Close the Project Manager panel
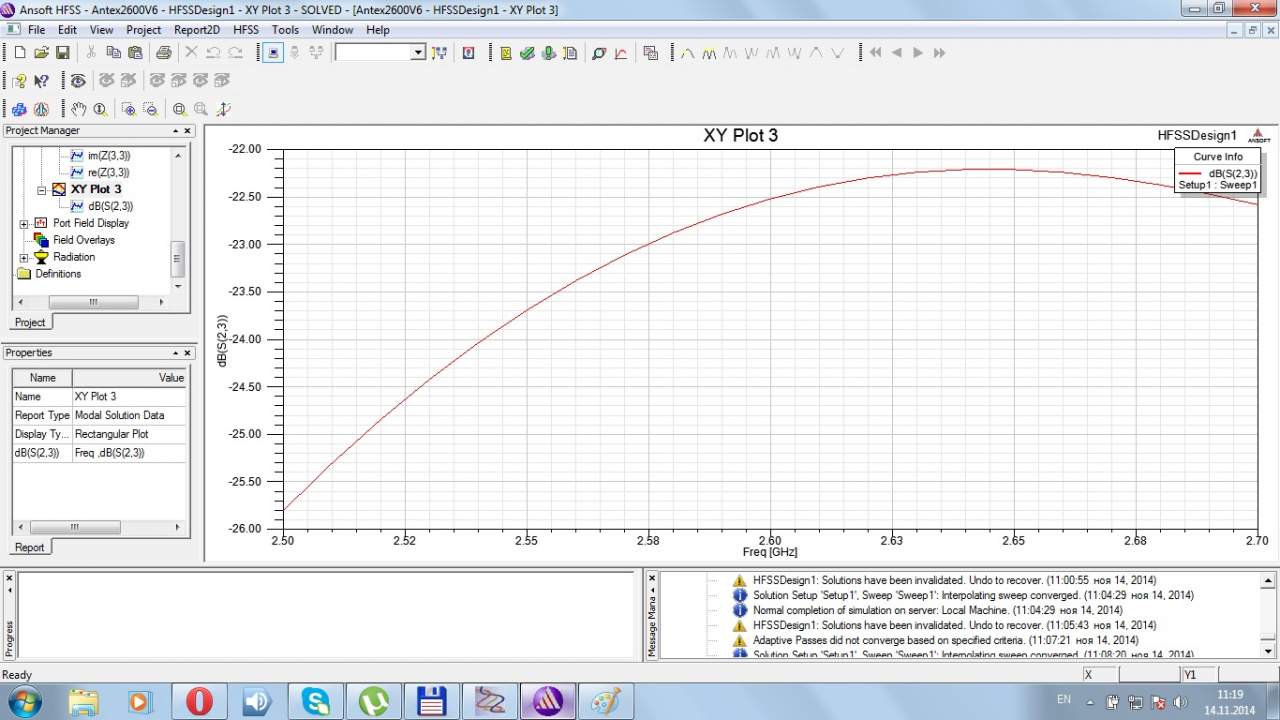 point(187,131)
